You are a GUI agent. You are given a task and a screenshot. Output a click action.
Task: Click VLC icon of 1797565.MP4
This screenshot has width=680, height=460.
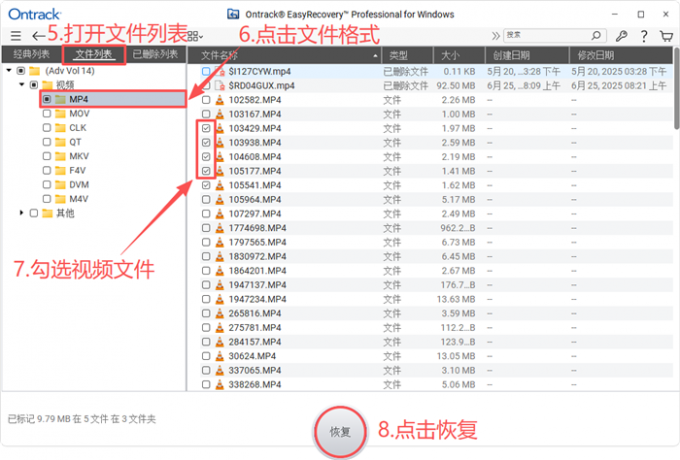220,242
